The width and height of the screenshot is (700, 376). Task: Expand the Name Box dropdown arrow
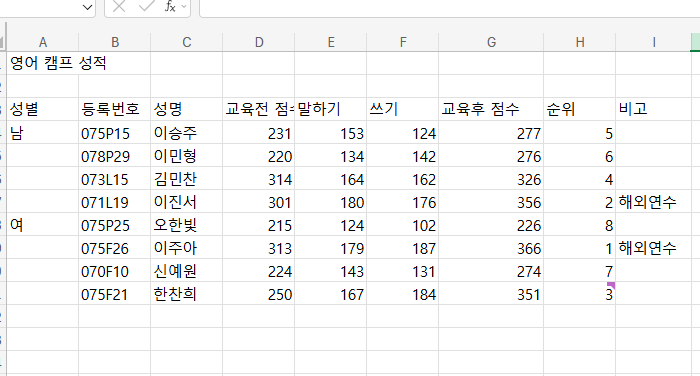tap(88, 7)
